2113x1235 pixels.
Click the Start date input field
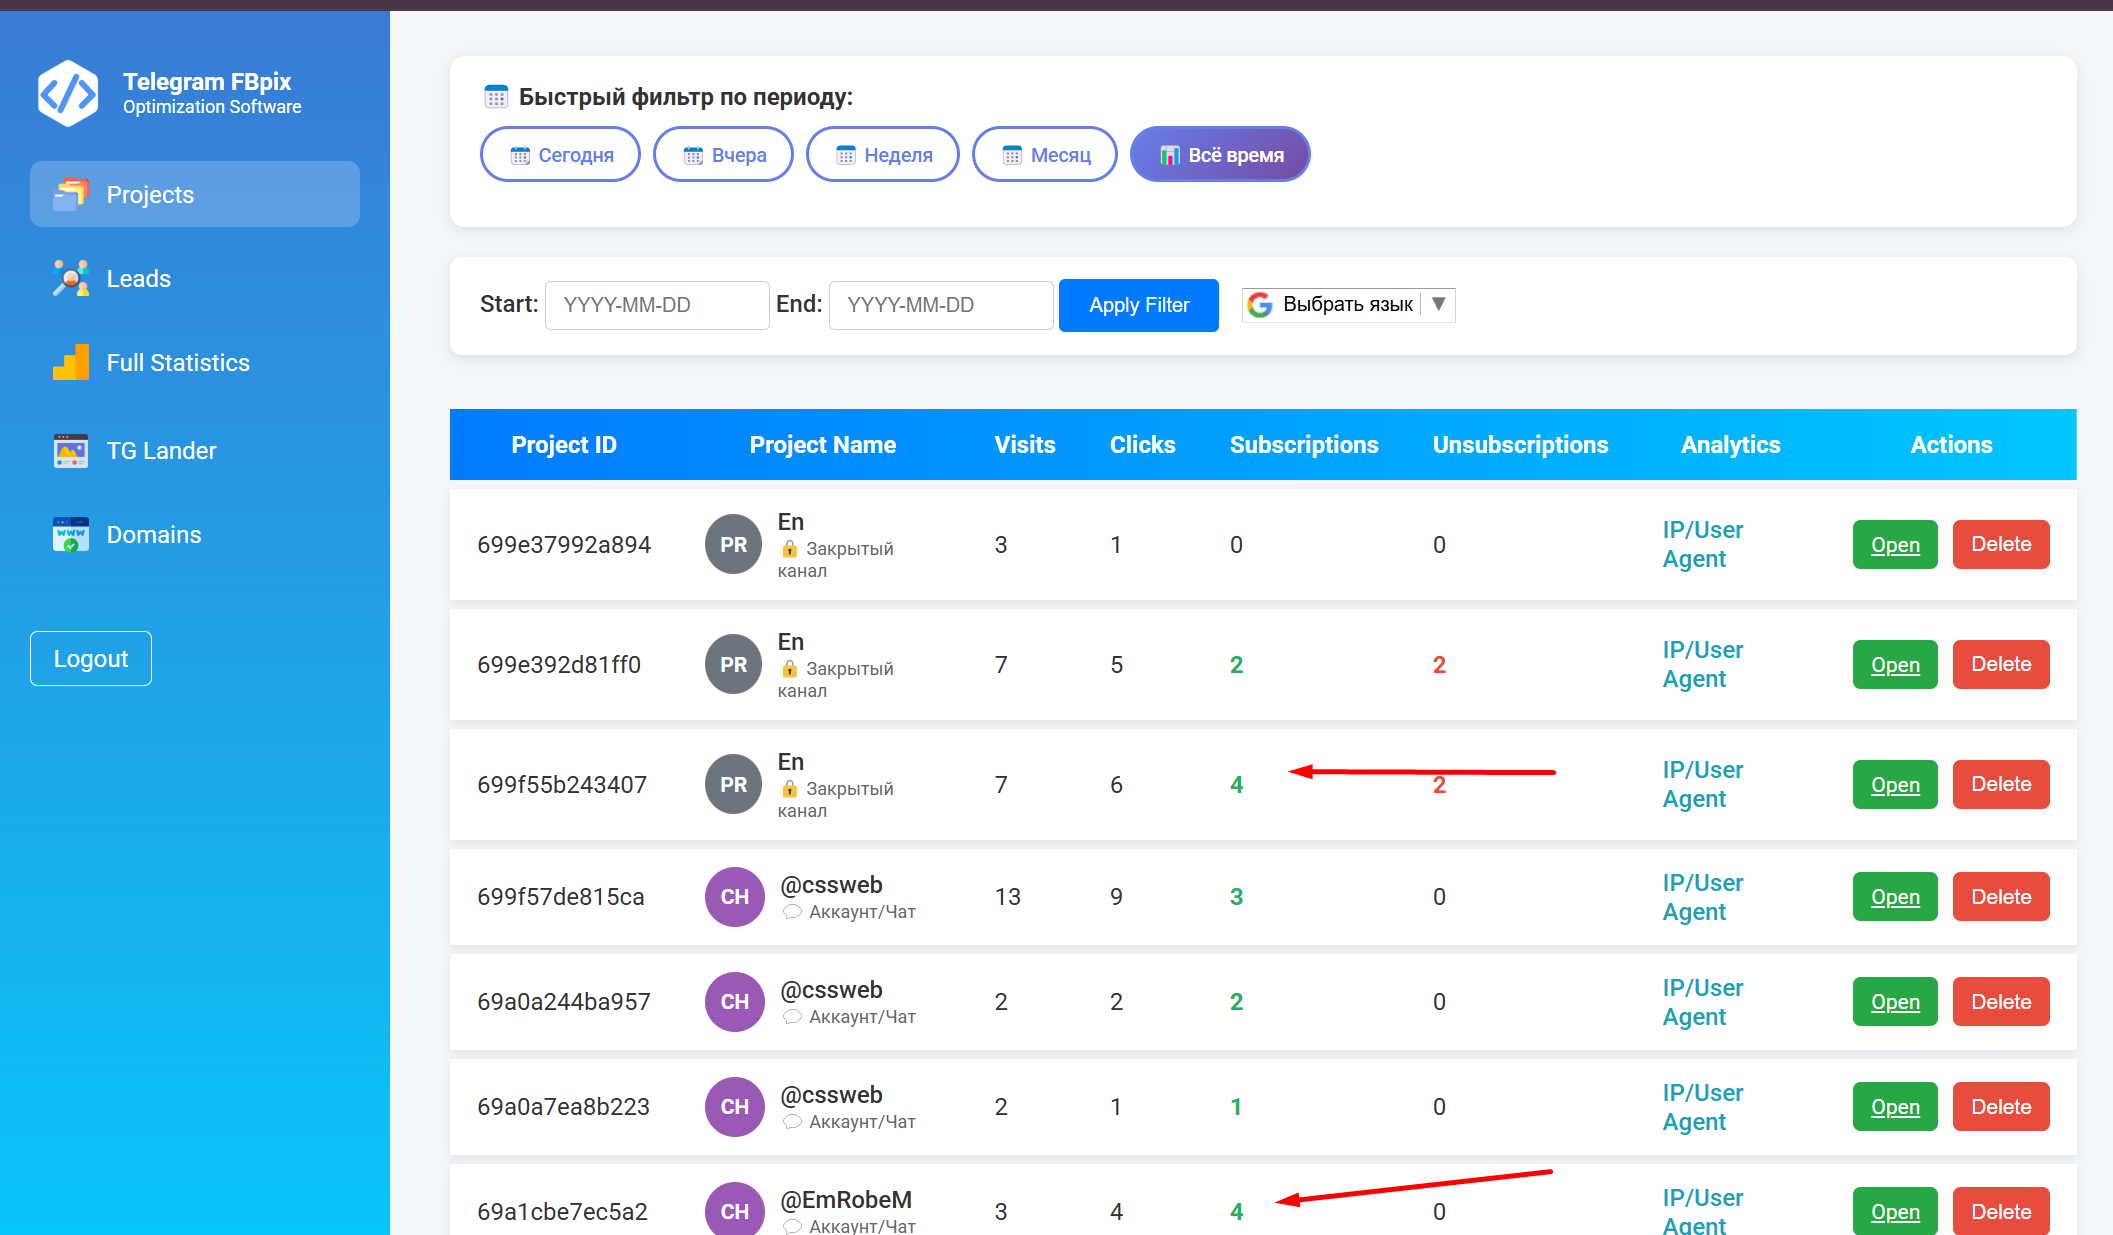(x=656, y=305)
